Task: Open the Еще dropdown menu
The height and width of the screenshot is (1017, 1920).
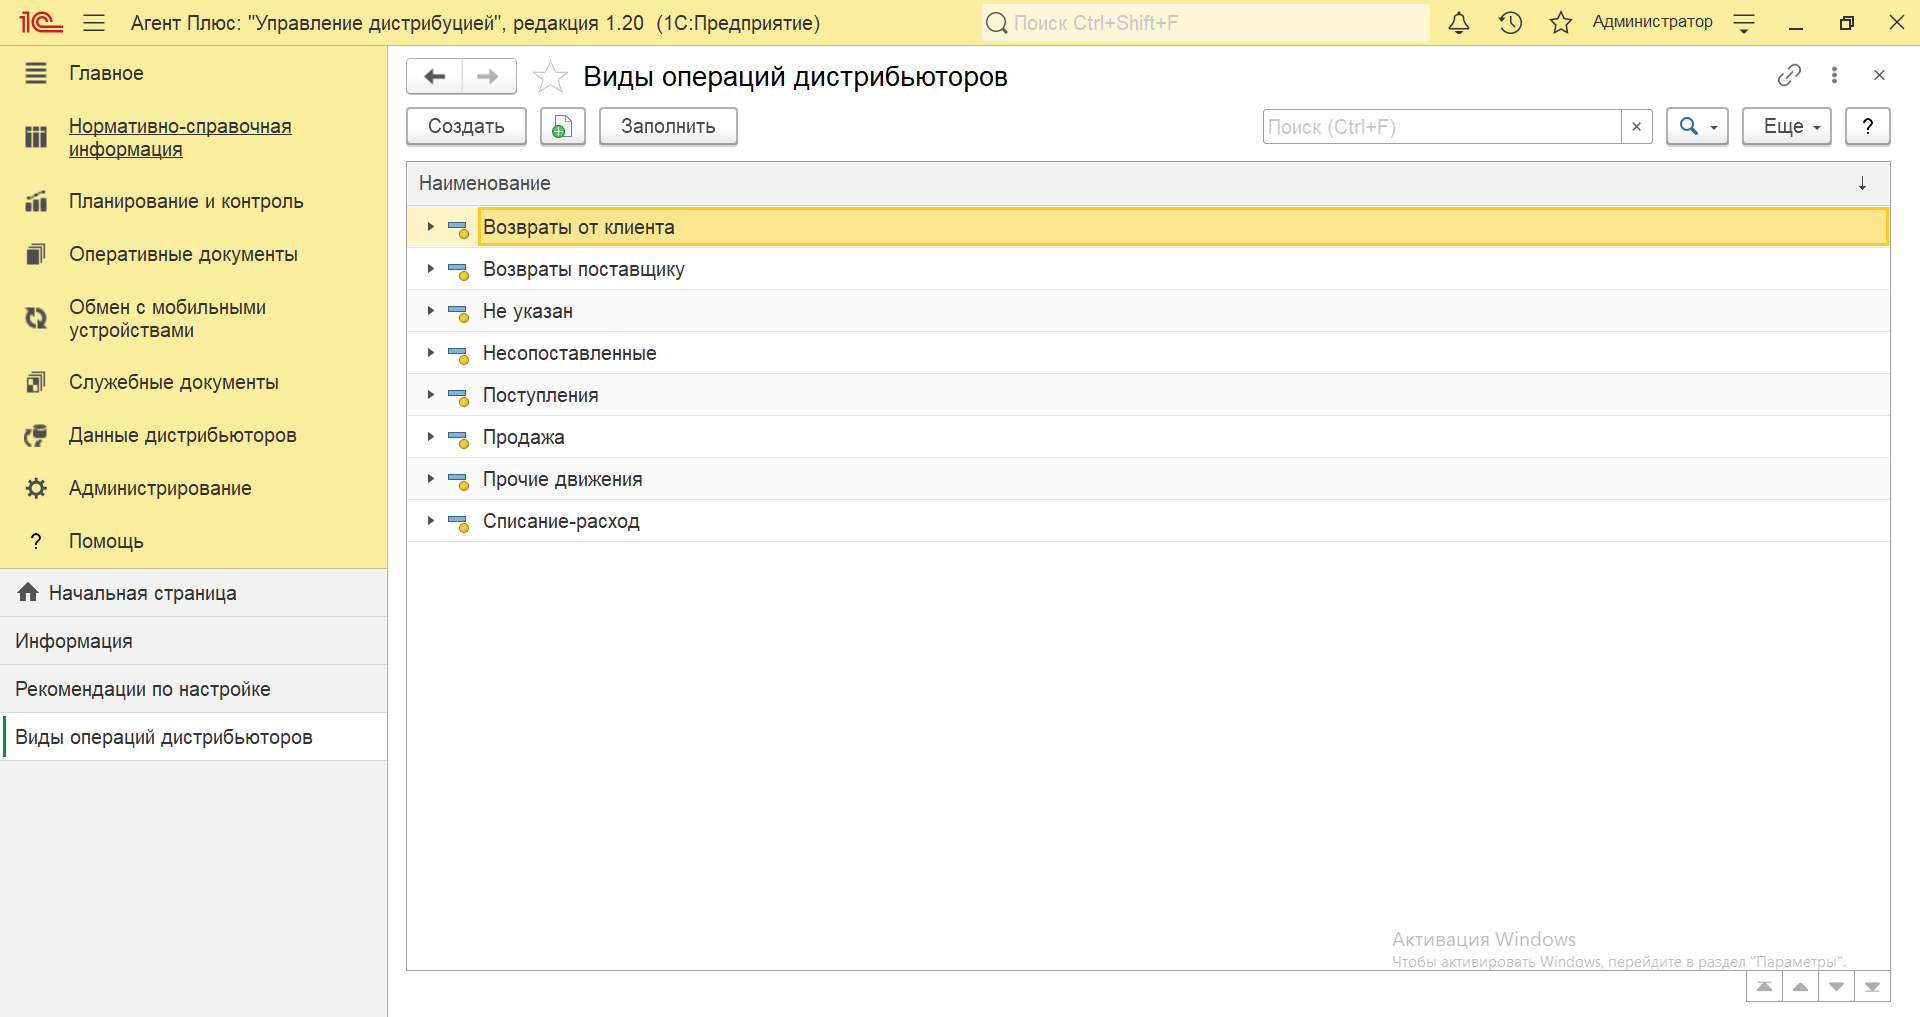Action: (x=1786, y=127)
